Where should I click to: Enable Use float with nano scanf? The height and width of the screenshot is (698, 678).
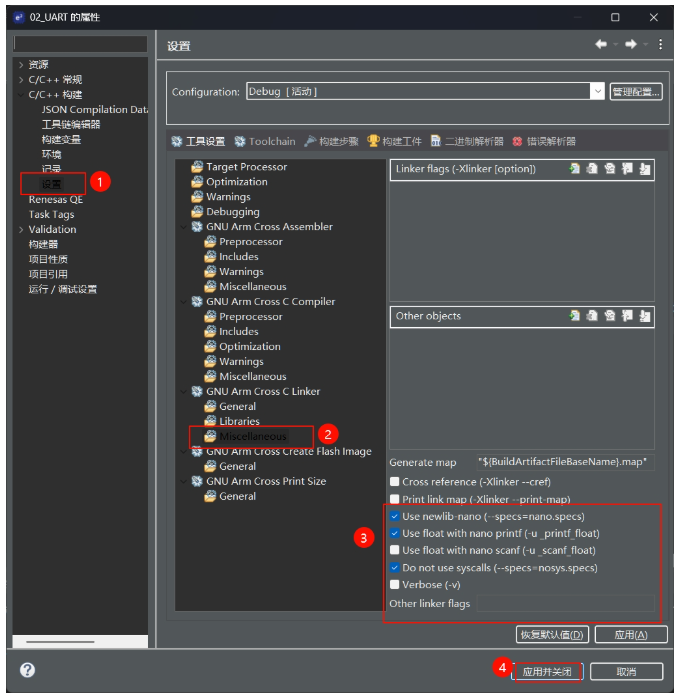coord(394,550)
